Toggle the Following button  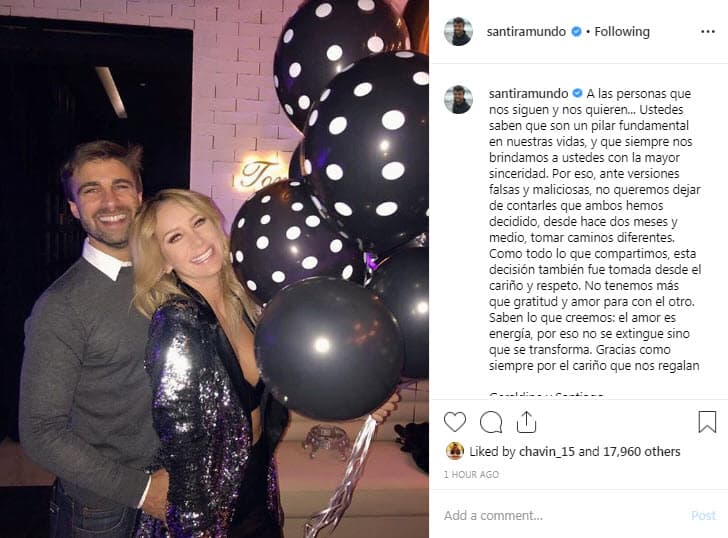[622, 32]
